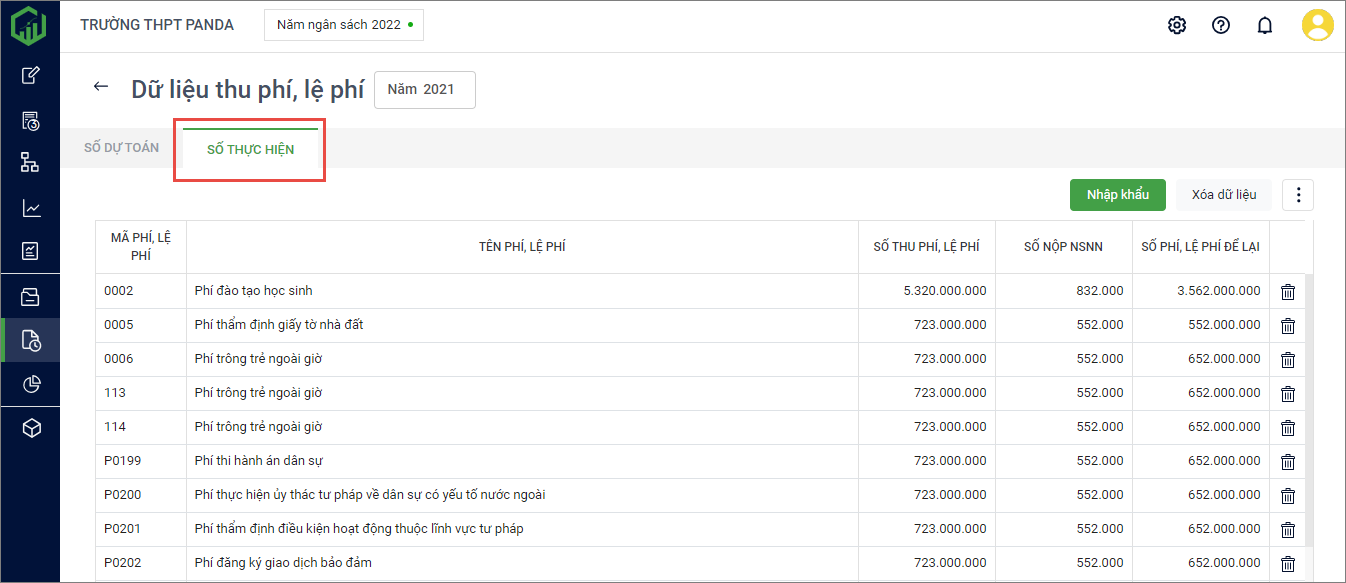Open the organization chart sidebar icon
The width and height of the screenshot is (1346, 583).
coord(31,162)
